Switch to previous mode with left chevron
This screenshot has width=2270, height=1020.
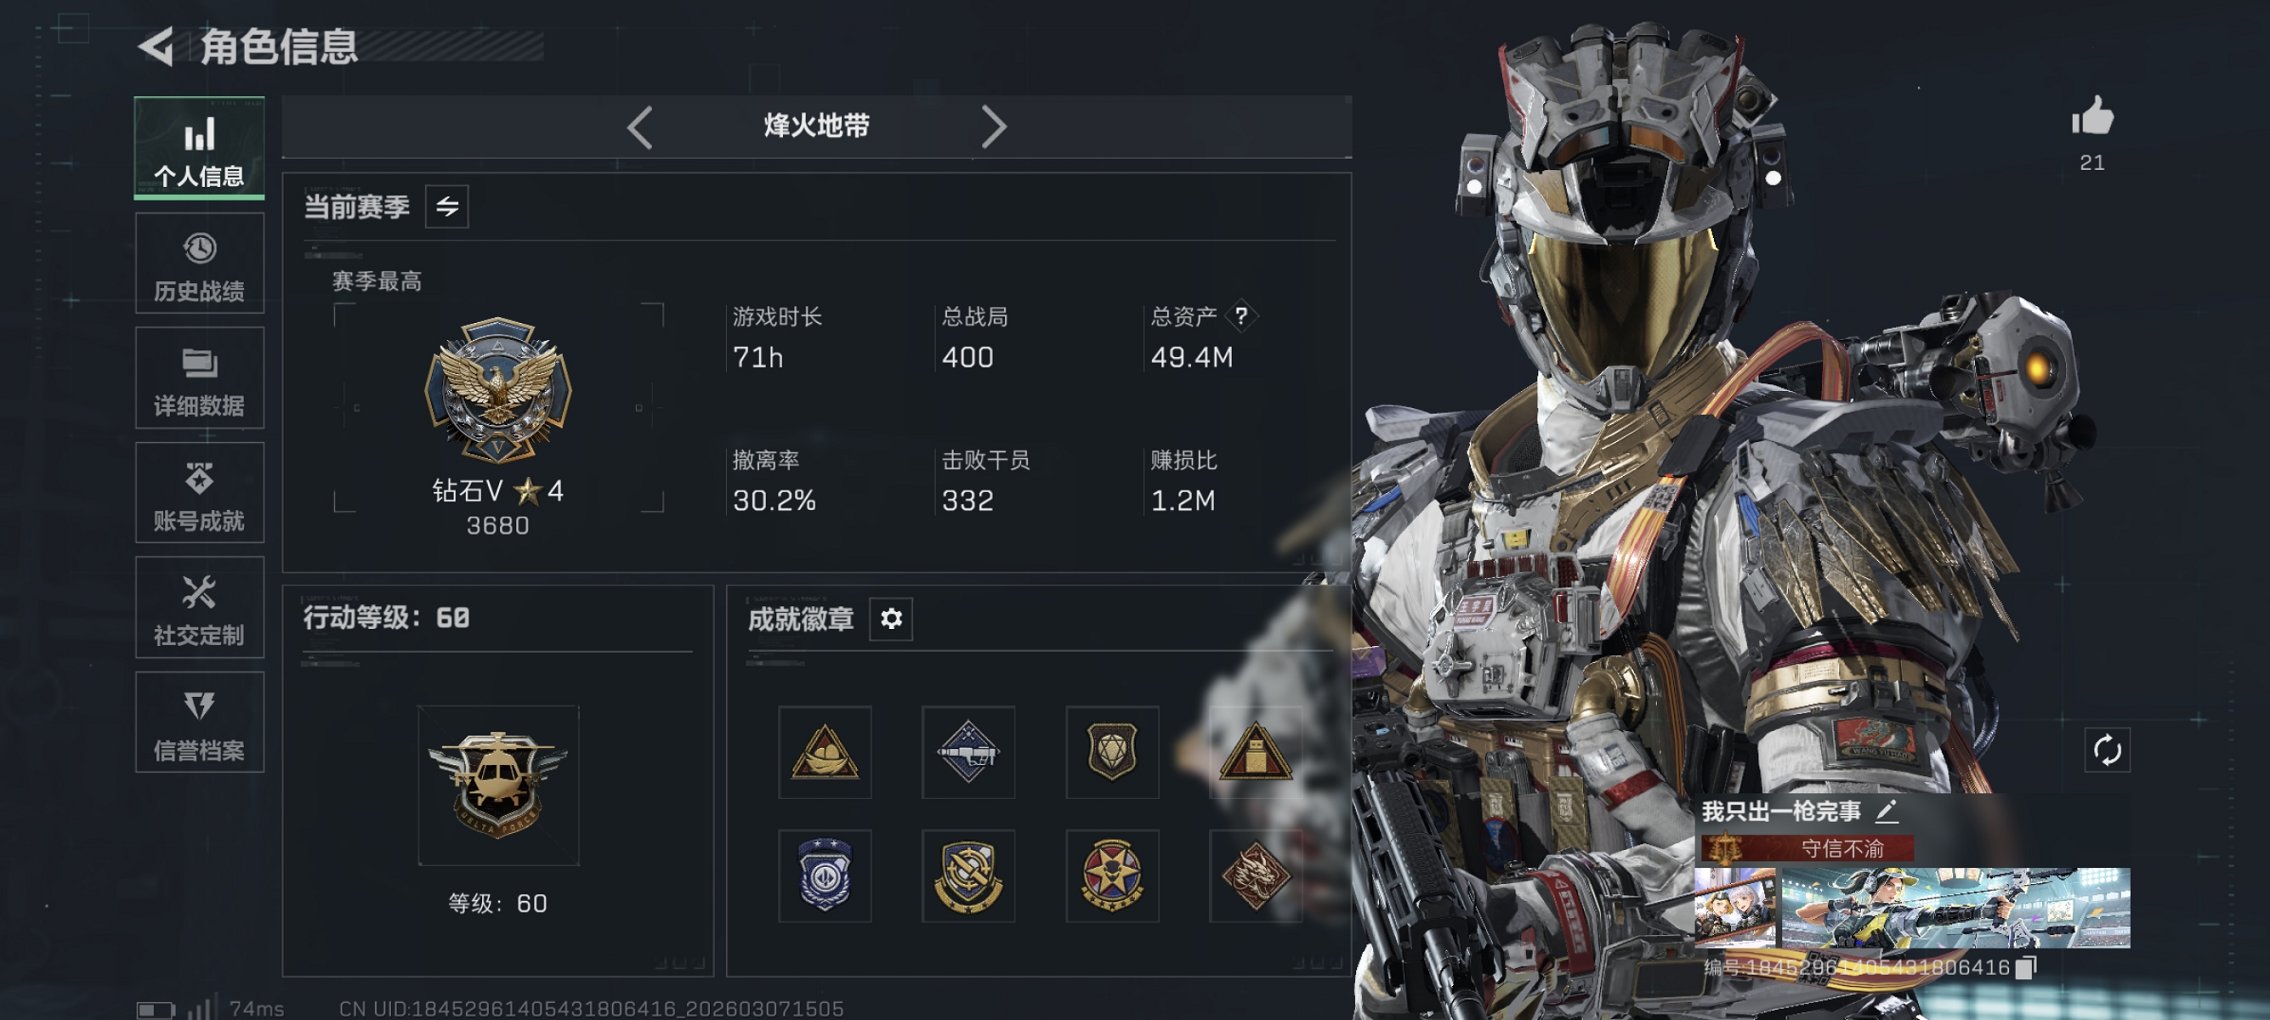[640, 127]
